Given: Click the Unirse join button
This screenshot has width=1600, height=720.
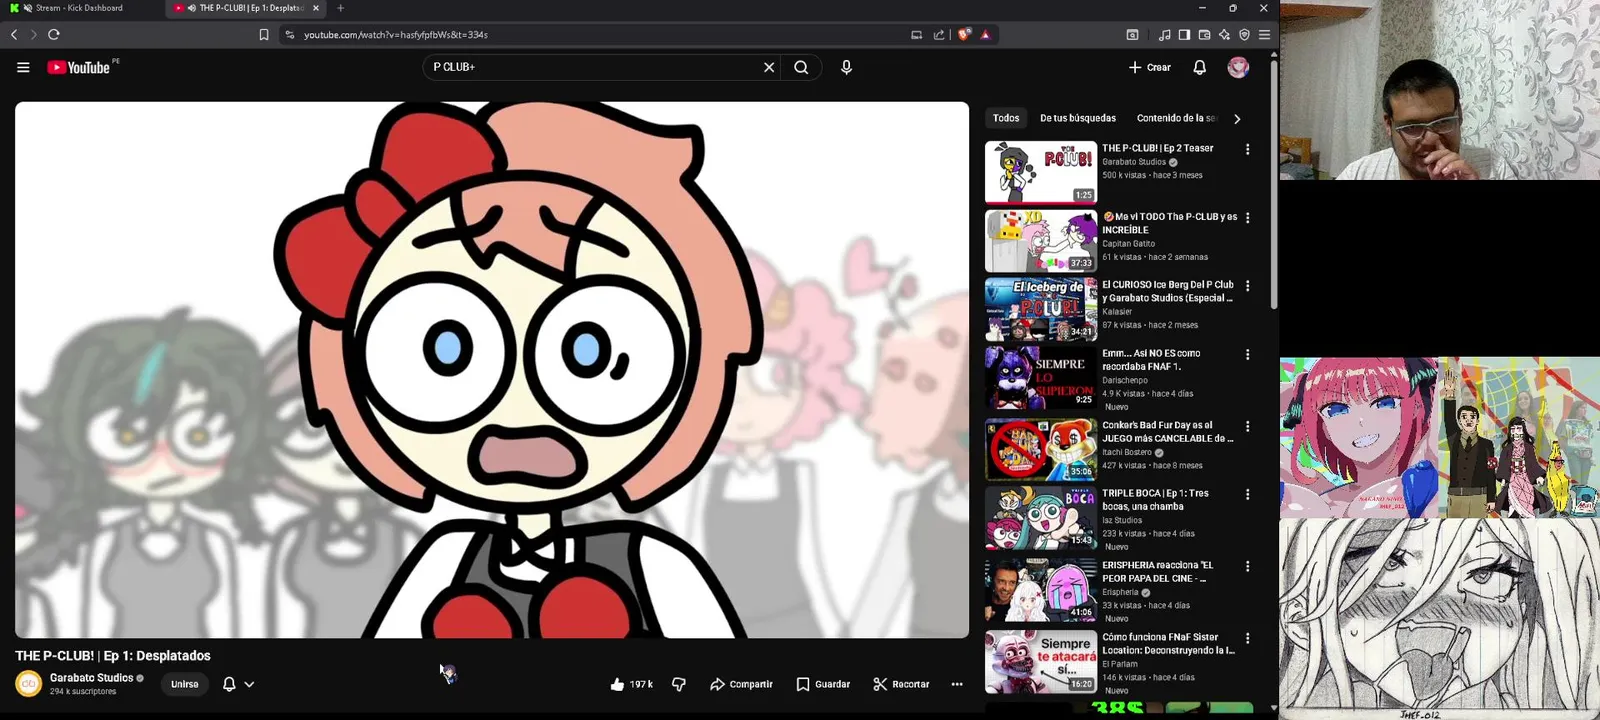Looking at the screenshot, I should tap(185, 684).
